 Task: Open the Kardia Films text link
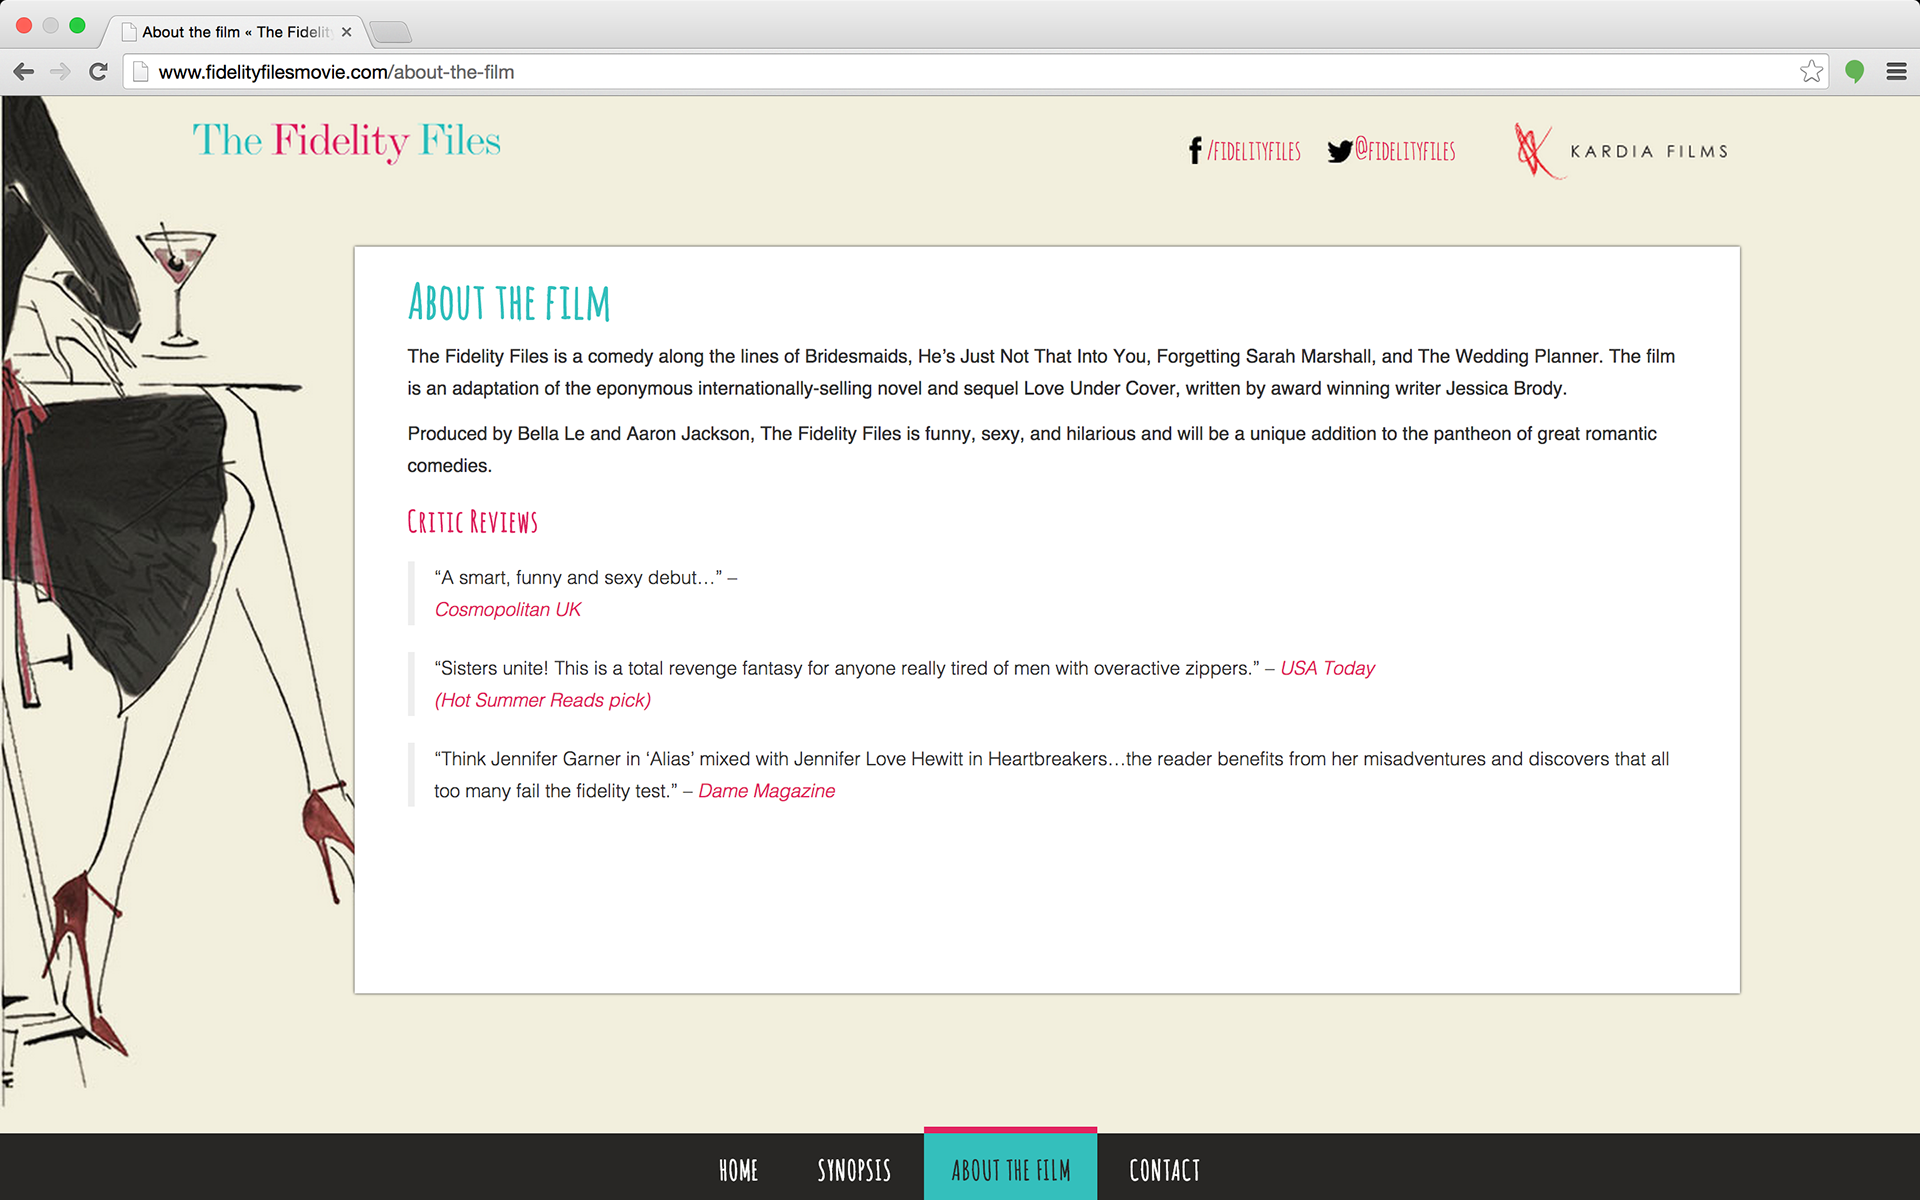click(1649, 151)
